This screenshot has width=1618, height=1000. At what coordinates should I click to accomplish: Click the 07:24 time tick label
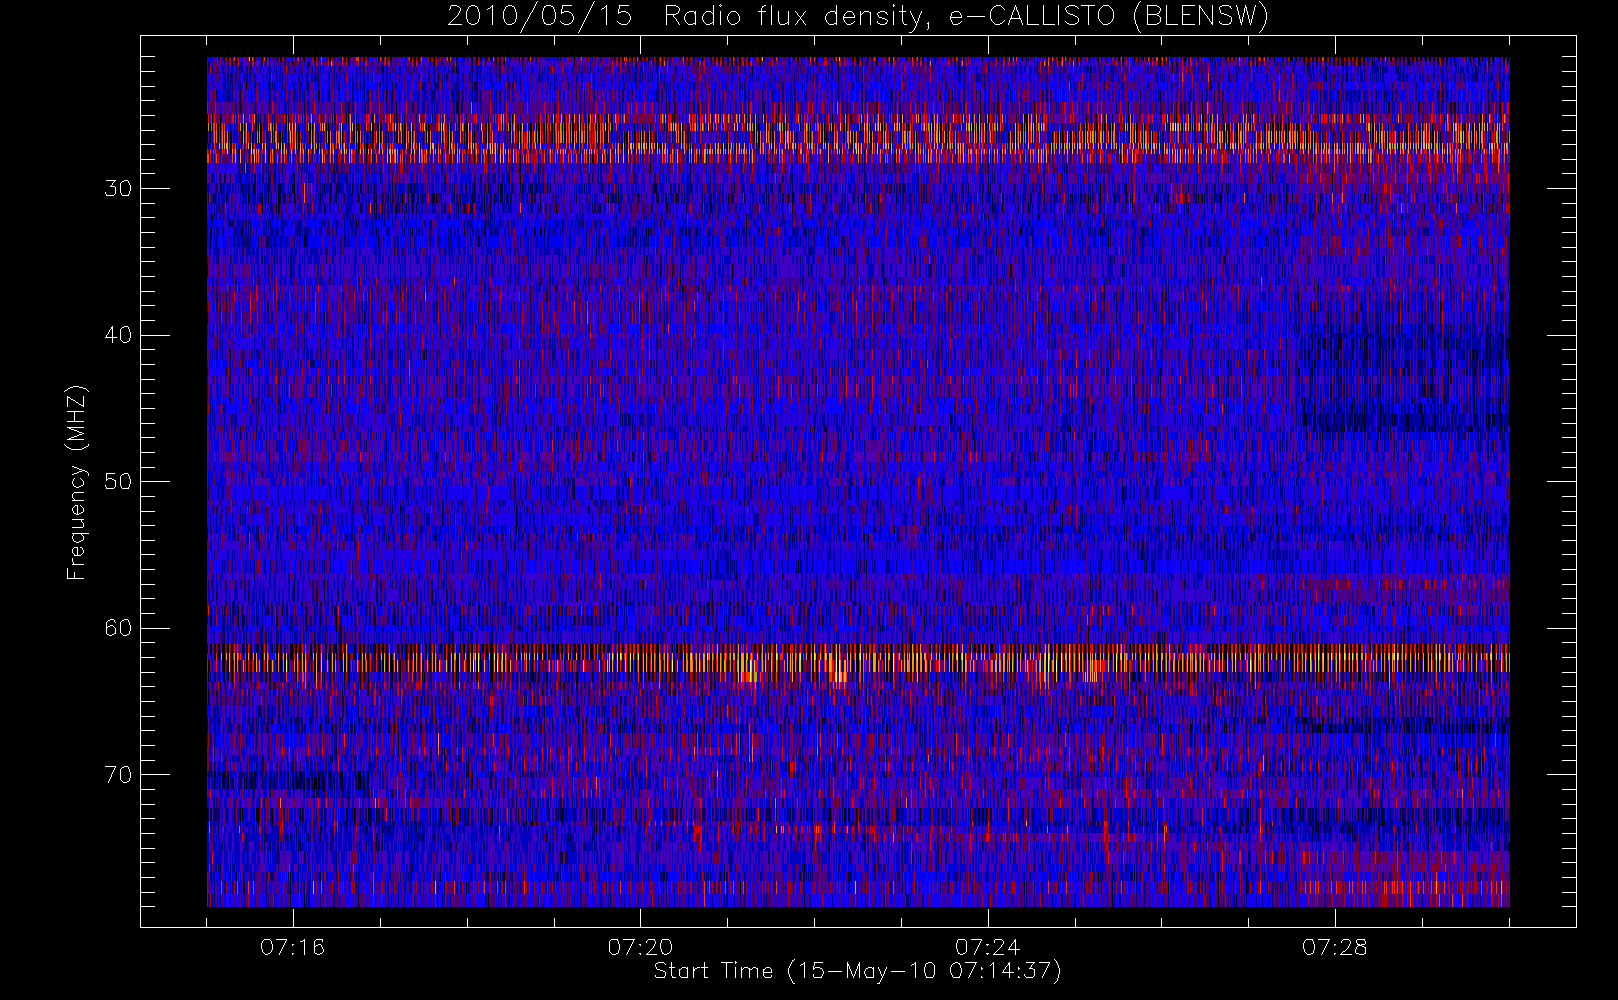[x=987, y=947]
